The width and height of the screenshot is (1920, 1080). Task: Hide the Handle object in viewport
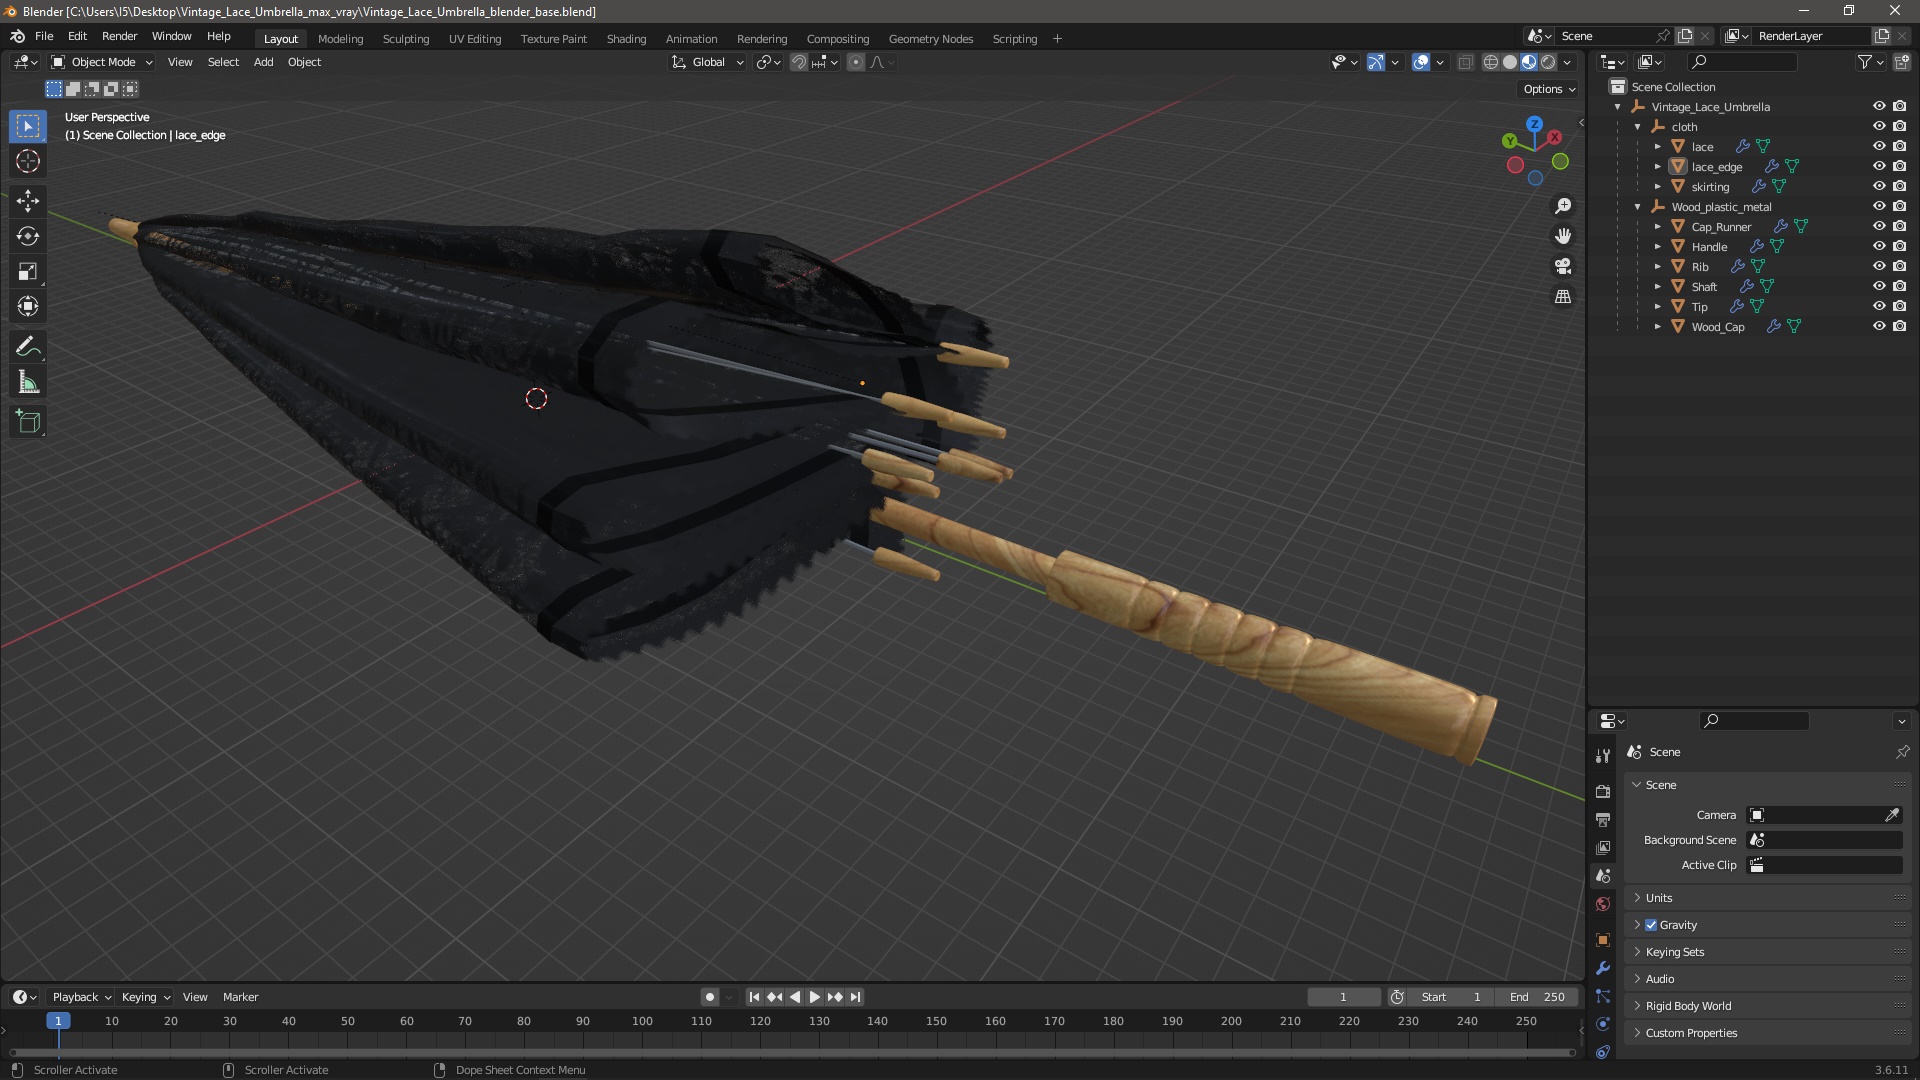tap(1879, 246)
